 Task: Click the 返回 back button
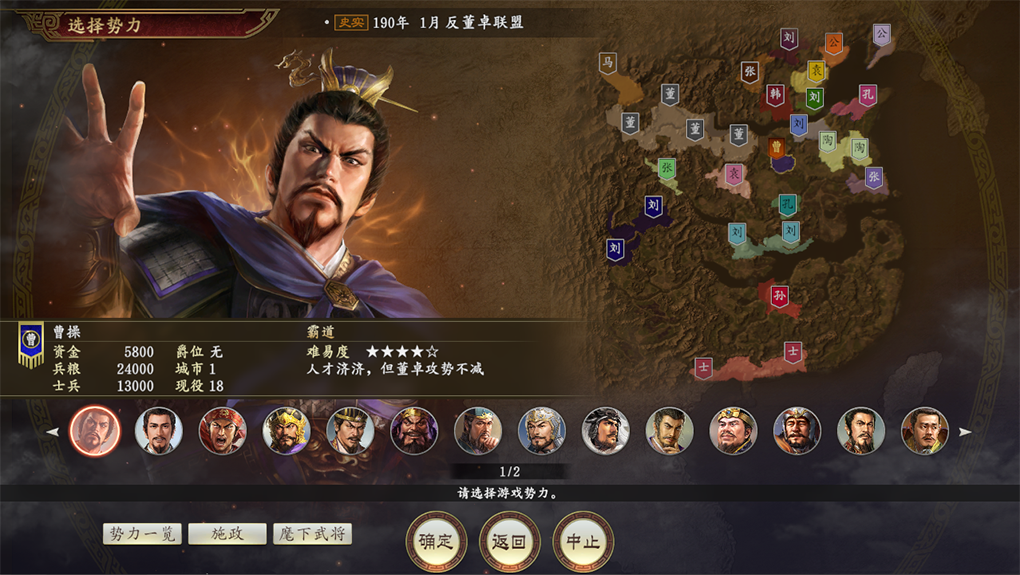pyautogui.click(x=509, y=541)
